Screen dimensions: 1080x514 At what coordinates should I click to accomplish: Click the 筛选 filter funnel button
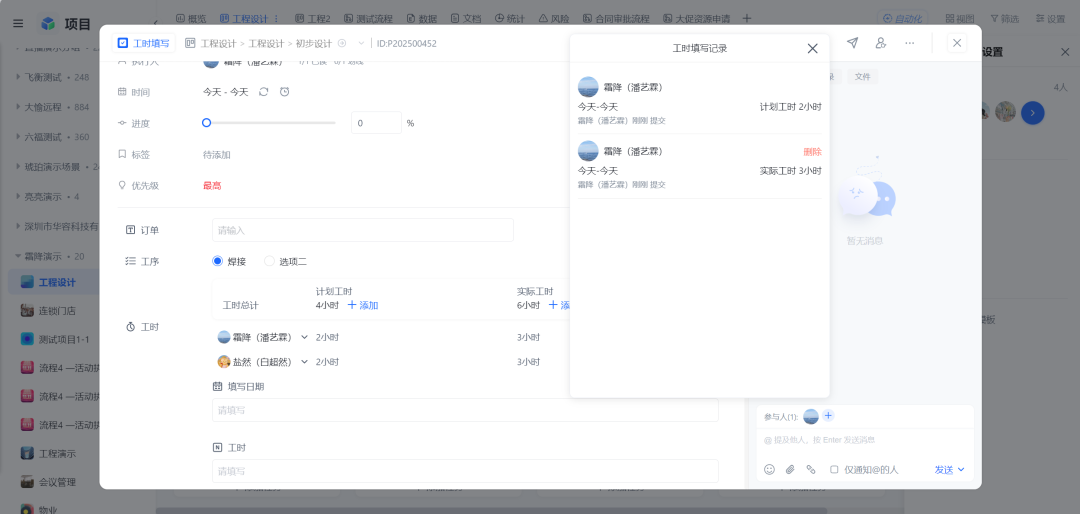tap(1004, 19)
